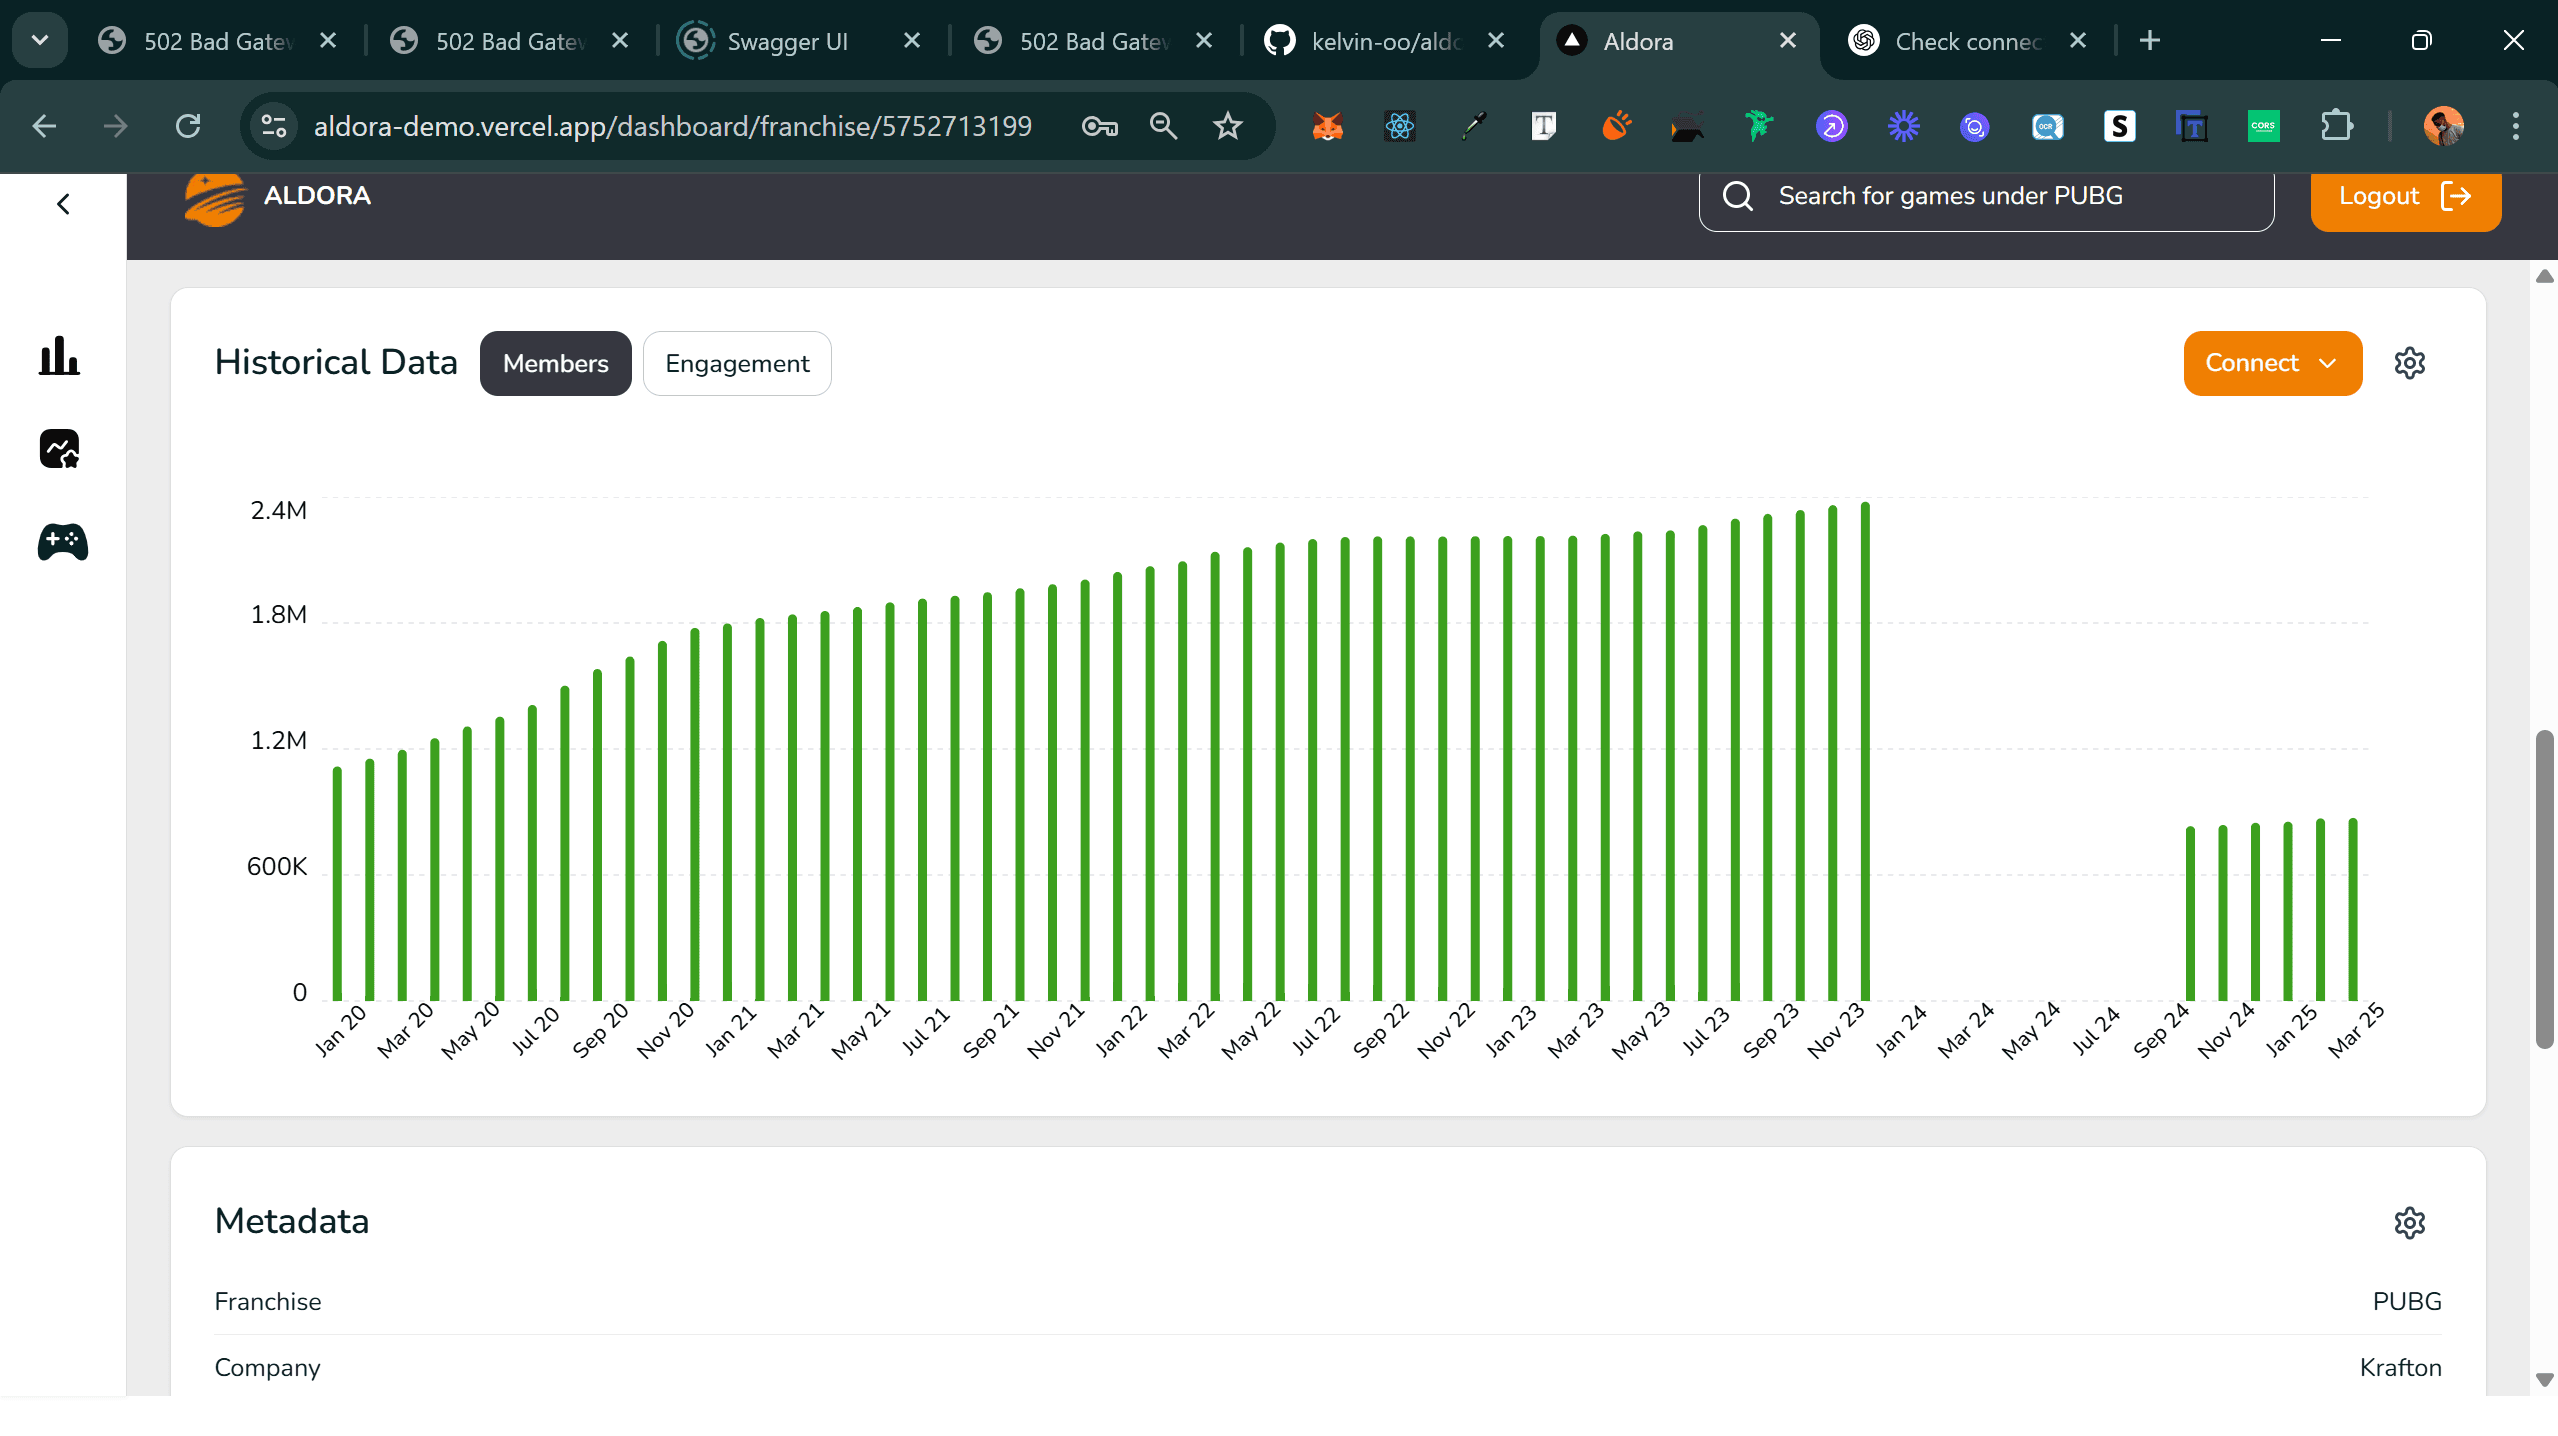Open the MetaMask extension

click(1326, 126)
